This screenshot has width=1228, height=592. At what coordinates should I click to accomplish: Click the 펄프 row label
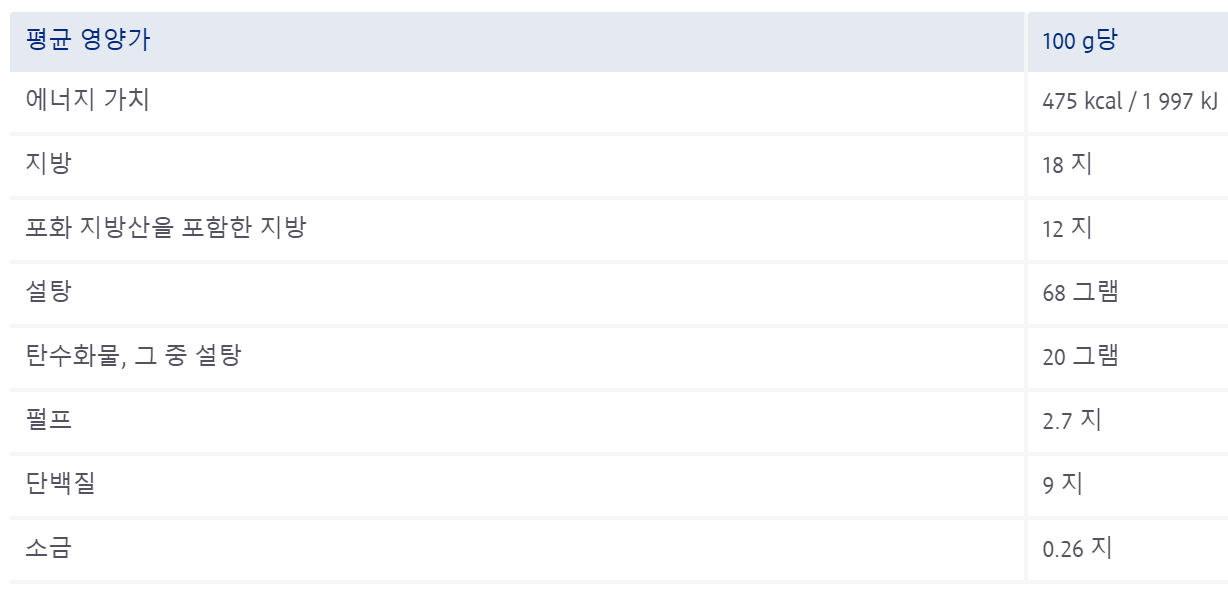coord(49,420)
